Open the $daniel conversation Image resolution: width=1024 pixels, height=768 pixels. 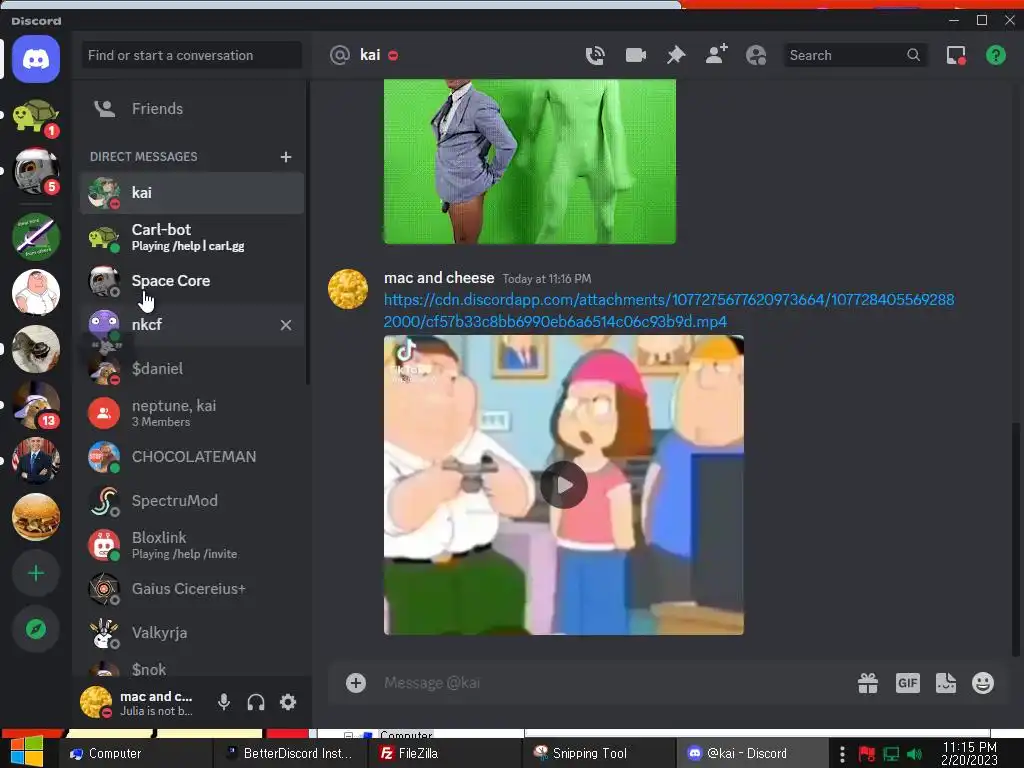click(x=192, y=368)
